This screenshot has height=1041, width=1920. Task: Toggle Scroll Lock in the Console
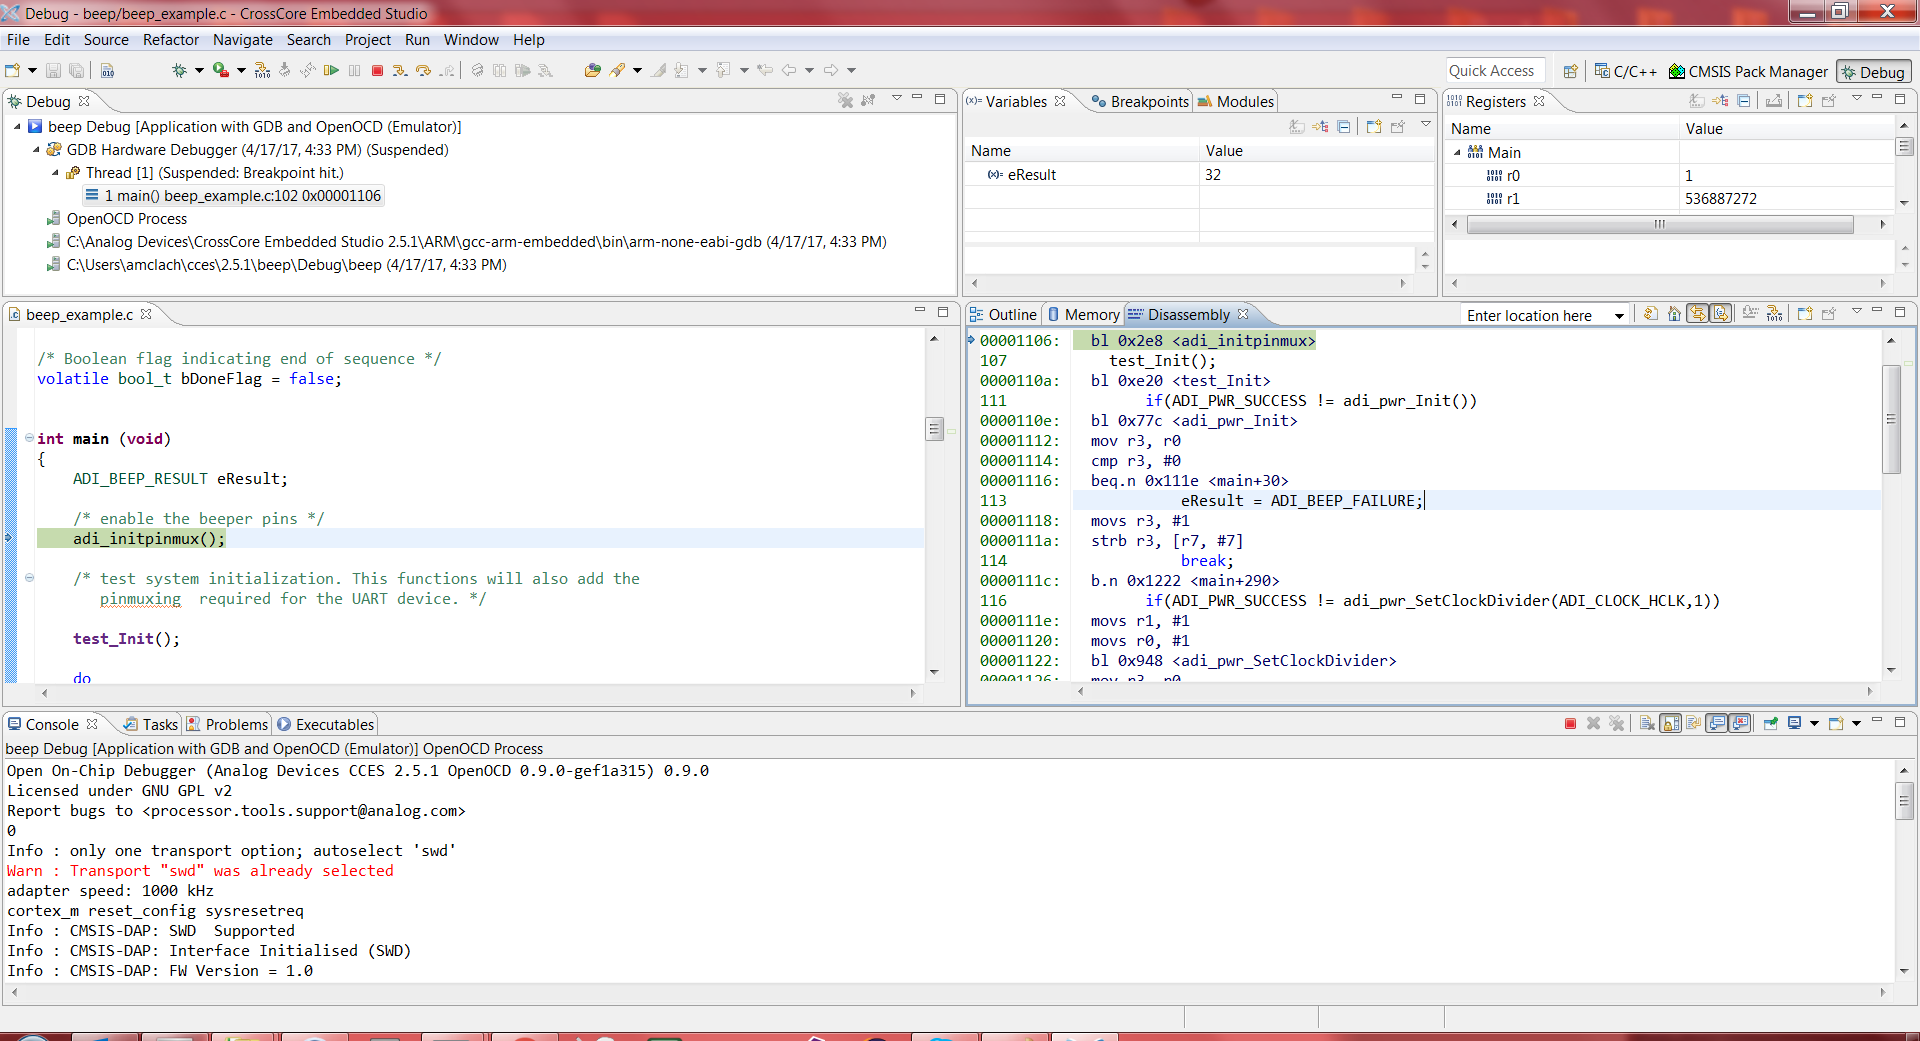click(x=1670, y=723)
